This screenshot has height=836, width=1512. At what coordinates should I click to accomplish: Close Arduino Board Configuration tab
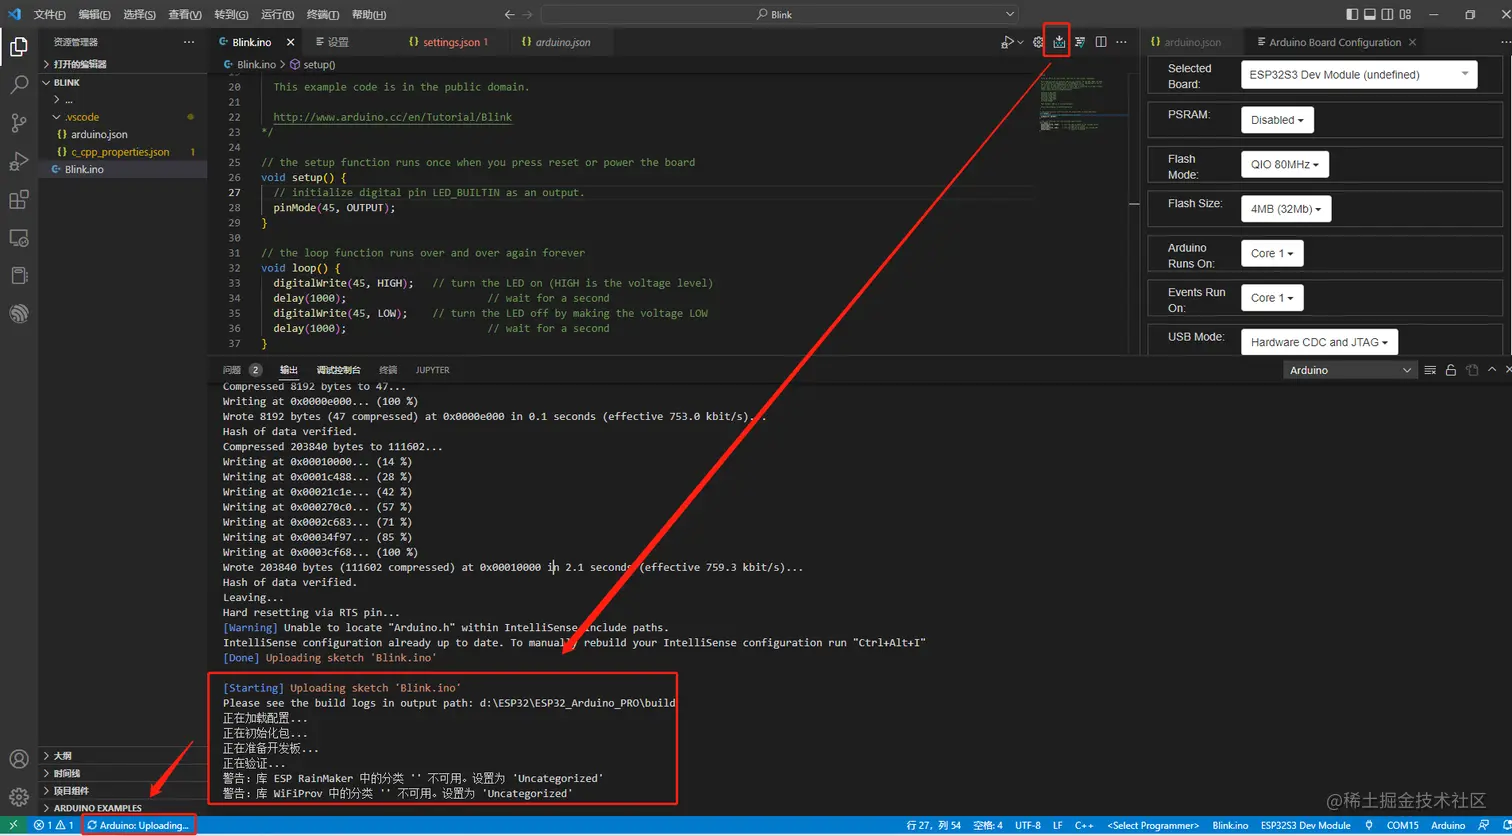(x=1412, y=42)
